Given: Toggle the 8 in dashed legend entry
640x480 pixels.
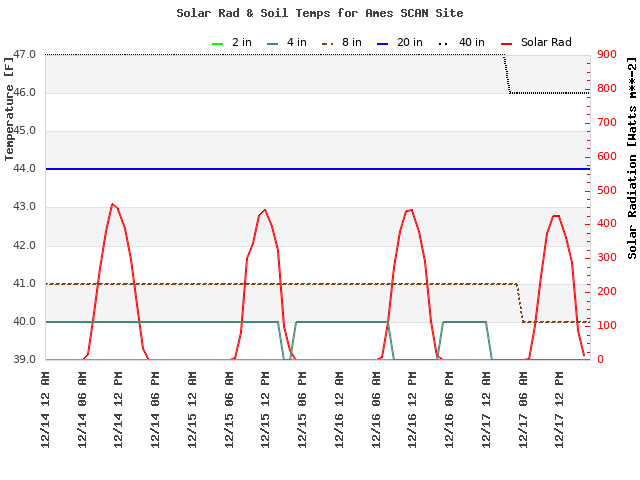Looking at the screenshot, I should (x=341, y=43).
